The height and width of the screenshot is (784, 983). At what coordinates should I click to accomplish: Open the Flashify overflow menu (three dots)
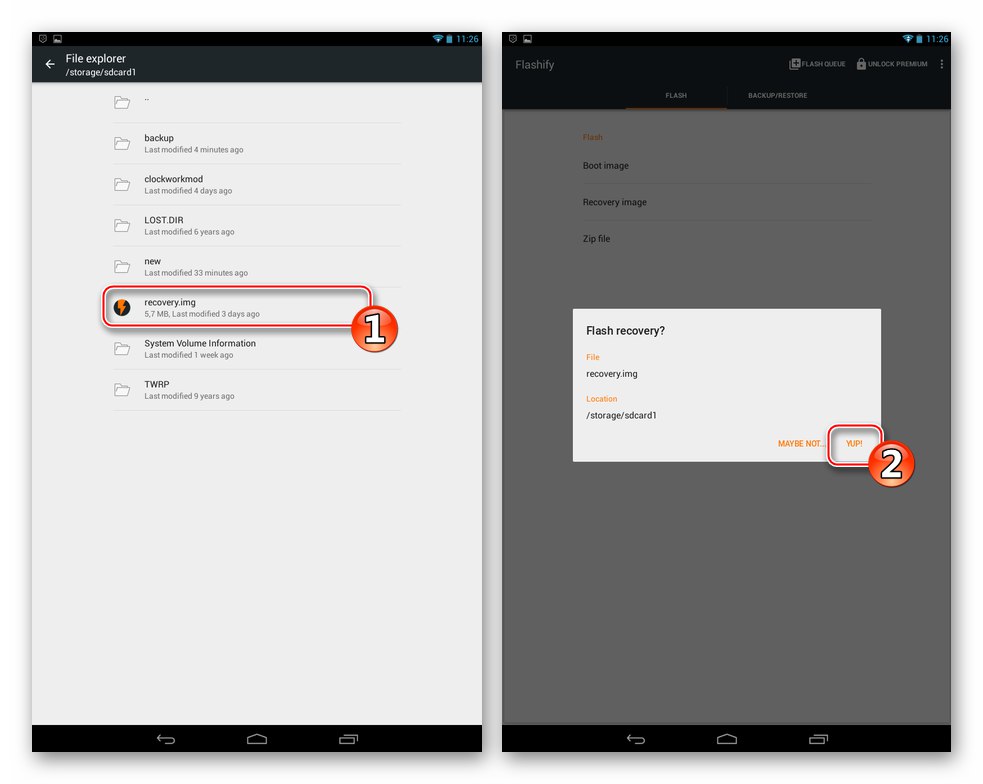pyautogui.click(x=942, y=64)
